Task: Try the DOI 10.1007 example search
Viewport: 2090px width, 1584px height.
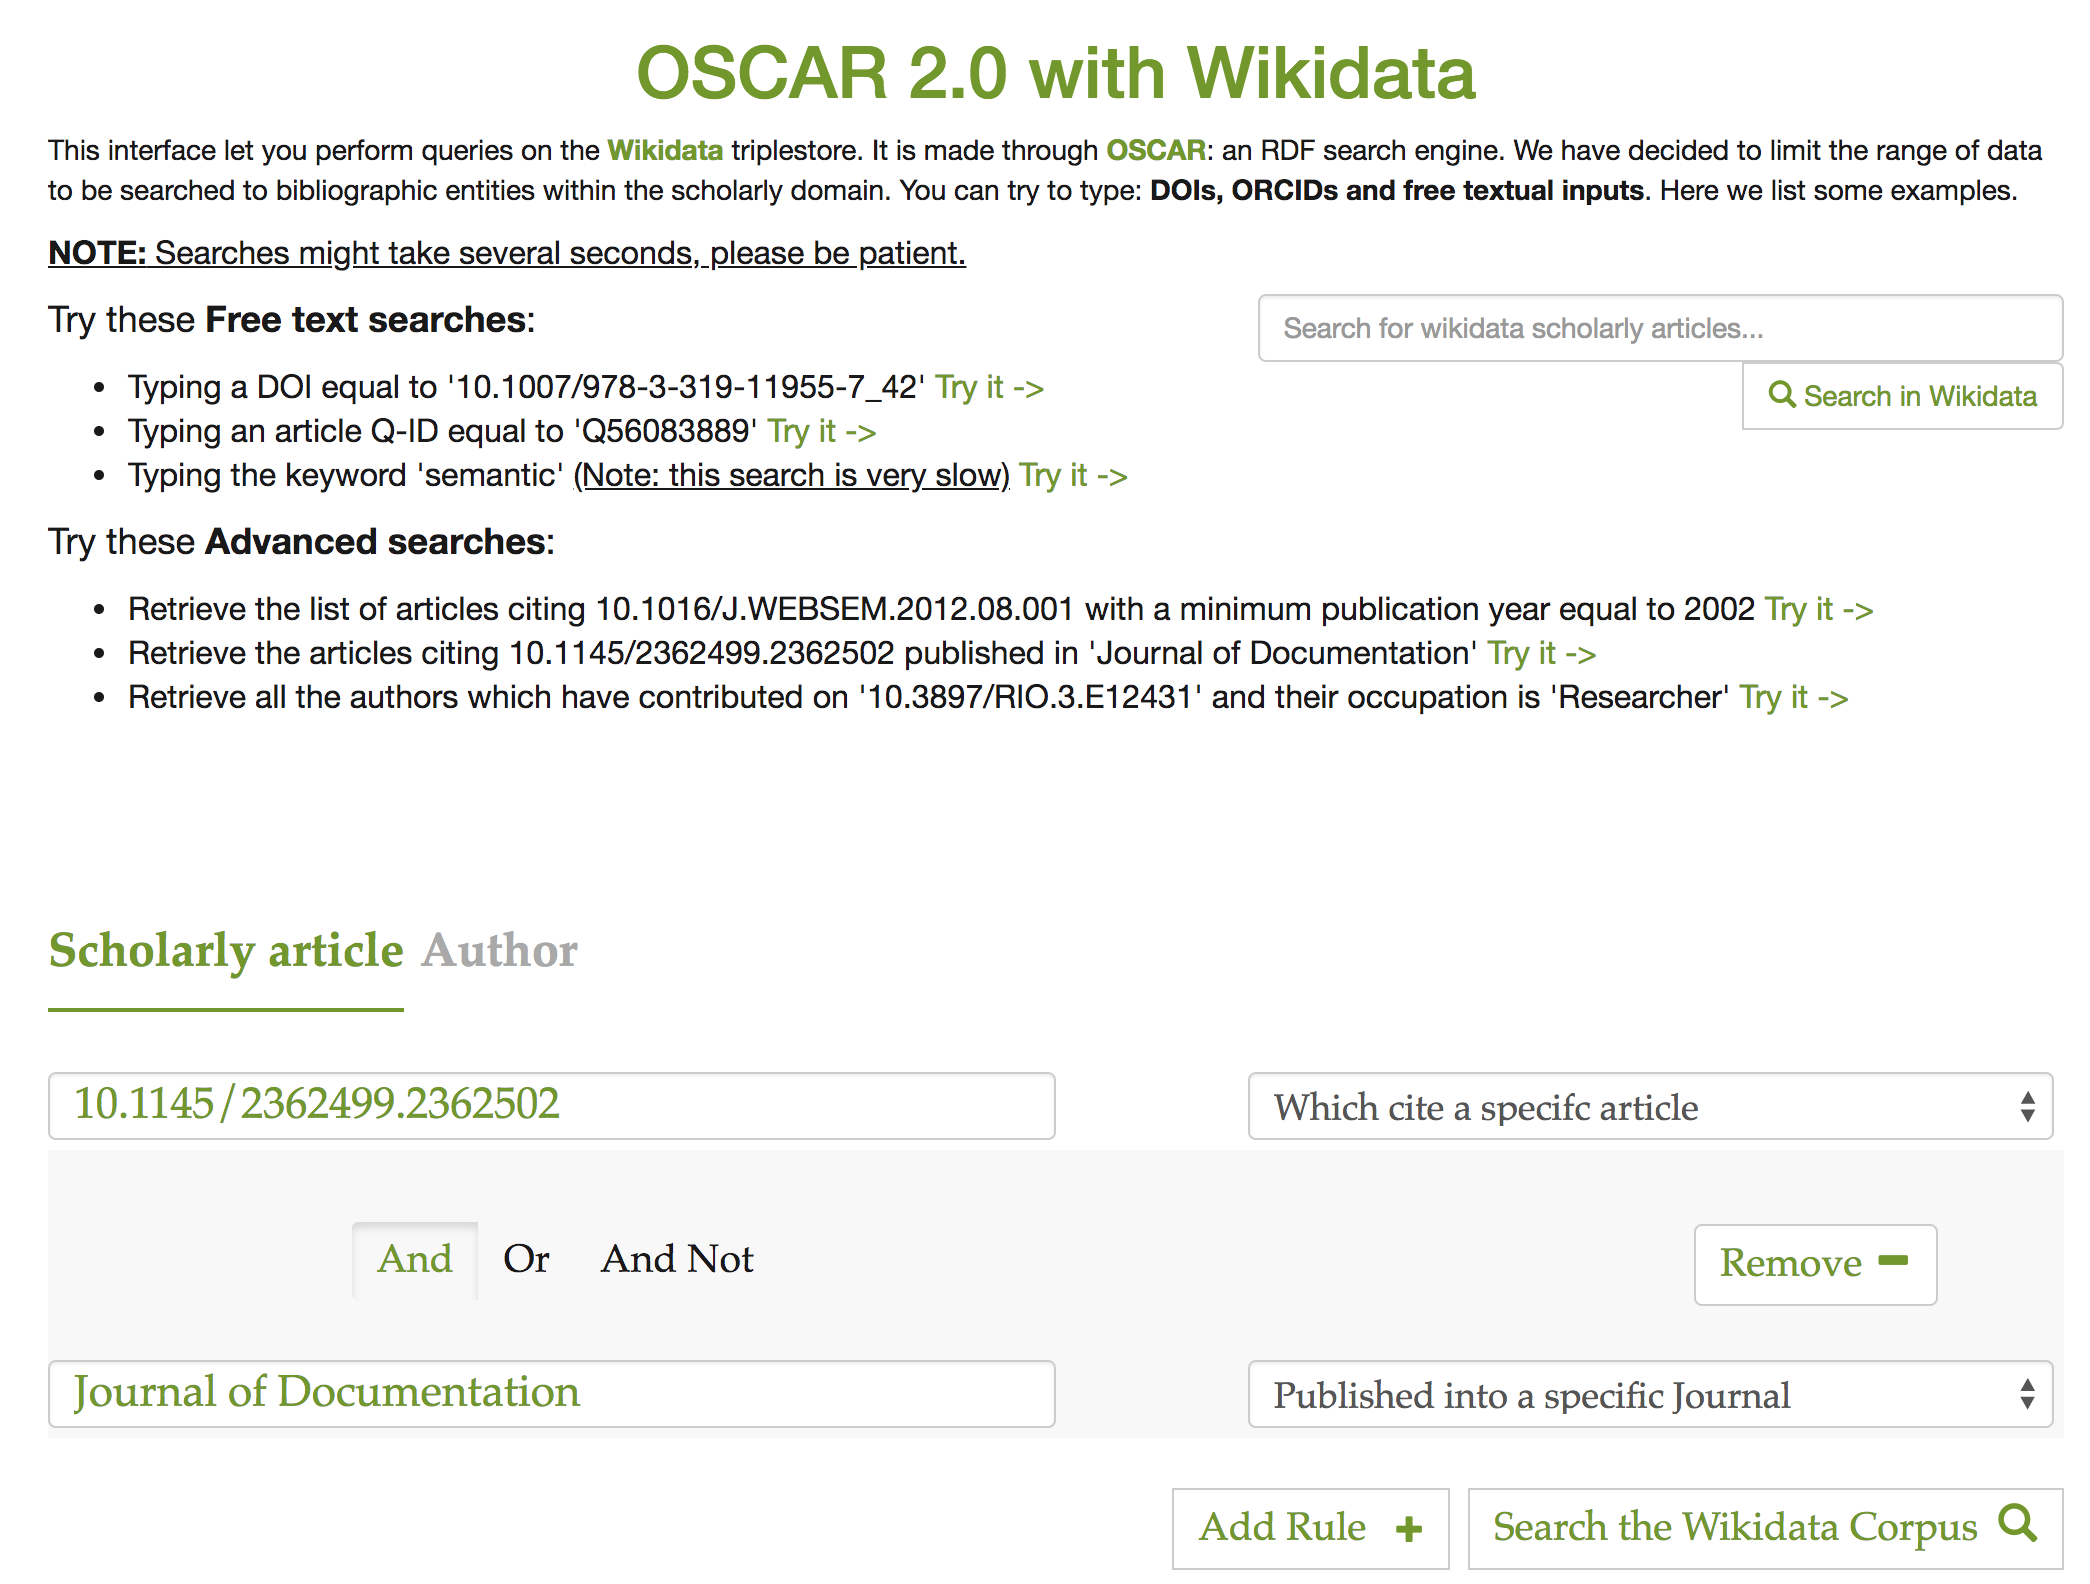Action: [x=989, y=387]
